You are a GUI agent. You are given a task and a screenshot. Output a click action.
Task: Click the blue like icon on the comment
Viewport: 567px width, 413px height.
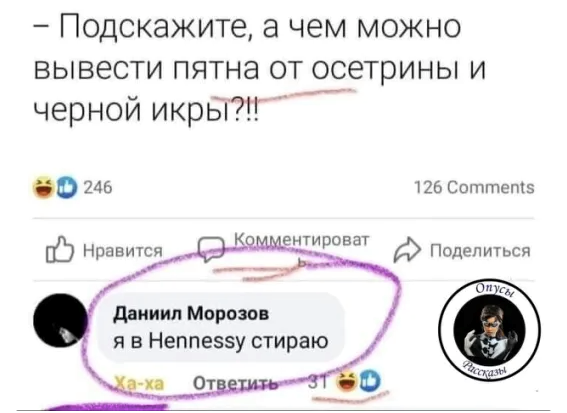click(369, 382)
